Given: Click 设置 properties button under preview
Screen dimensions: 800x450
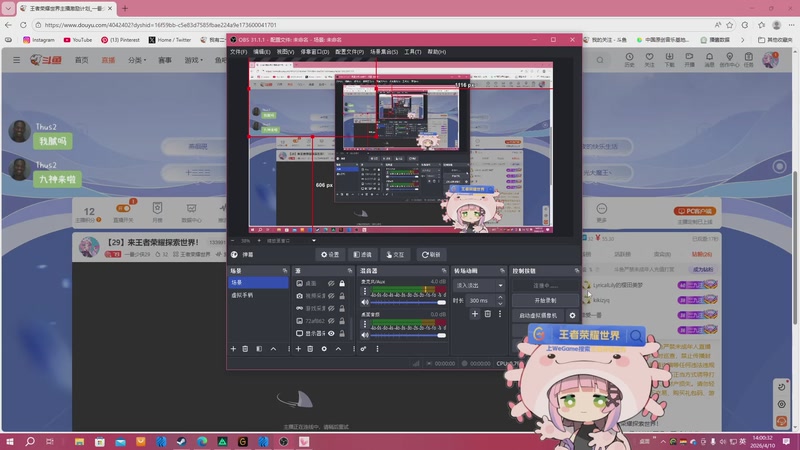Looking at the screenshot, I should click(330, 255).
